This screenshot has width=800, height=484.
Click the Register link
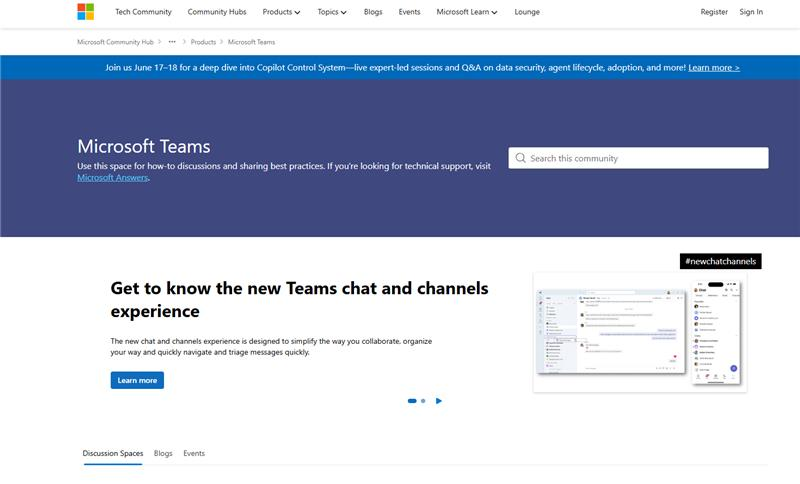pos(714,12)
